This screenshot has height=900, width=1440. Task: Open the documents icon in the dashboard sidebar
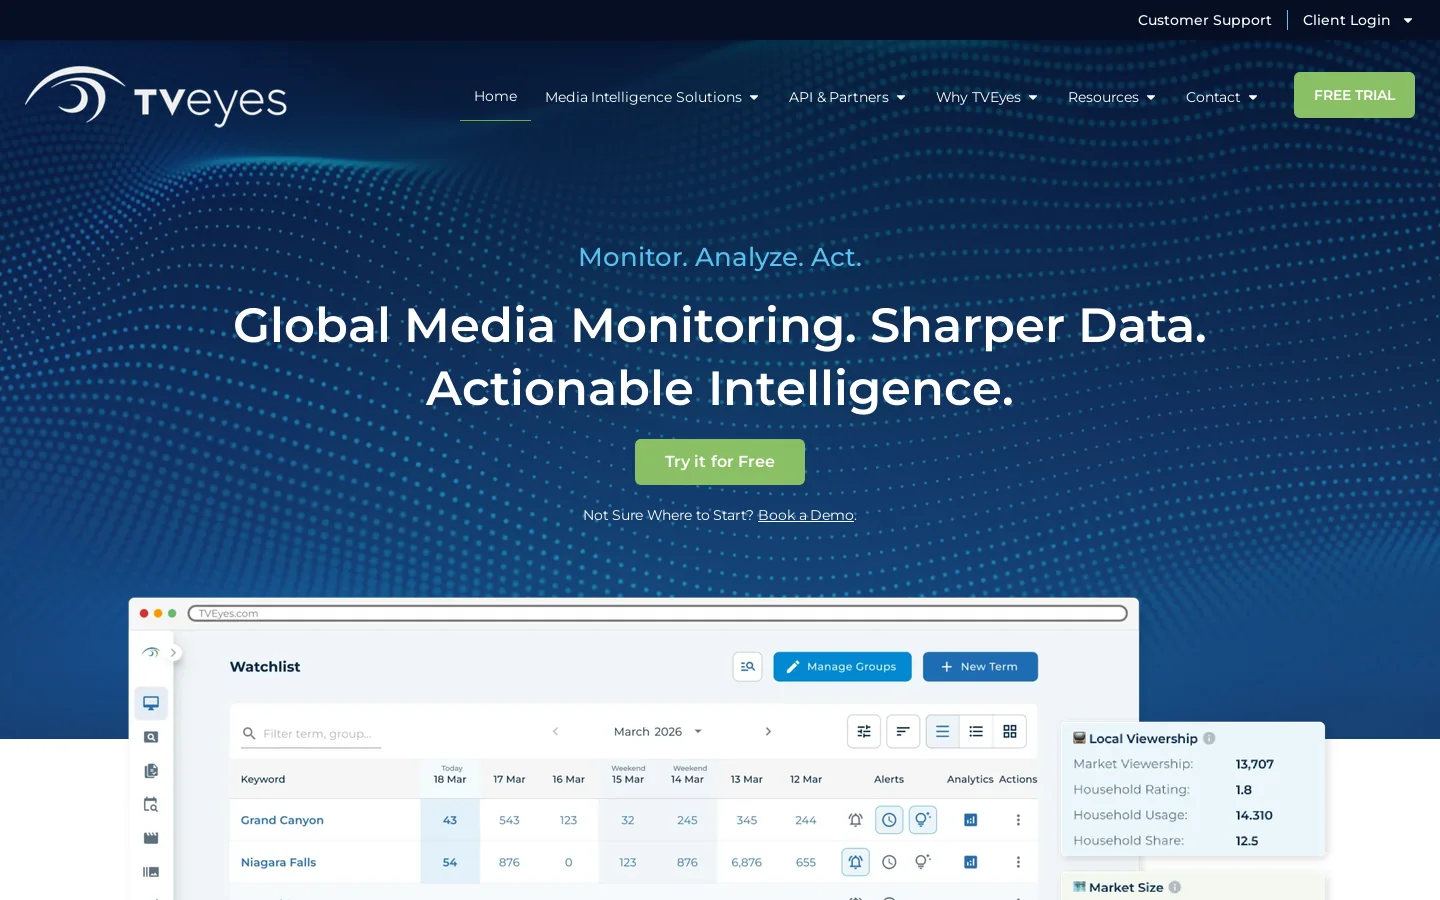tap(151, 771)
